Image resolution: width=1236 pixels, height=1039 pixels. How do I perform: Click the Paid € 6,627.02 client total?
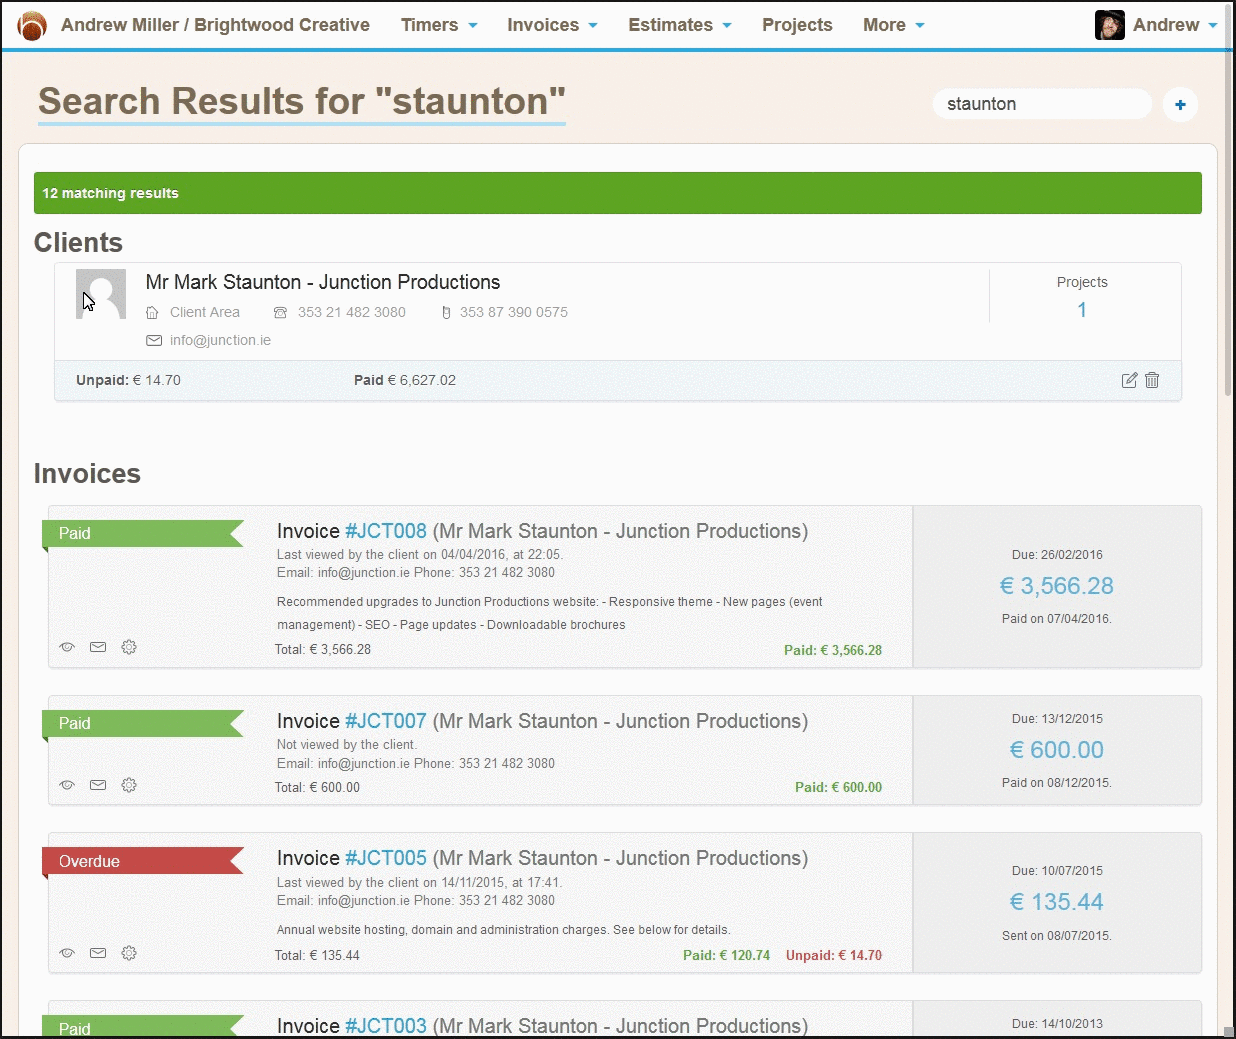pyautogui.click(x=405, y=380)
